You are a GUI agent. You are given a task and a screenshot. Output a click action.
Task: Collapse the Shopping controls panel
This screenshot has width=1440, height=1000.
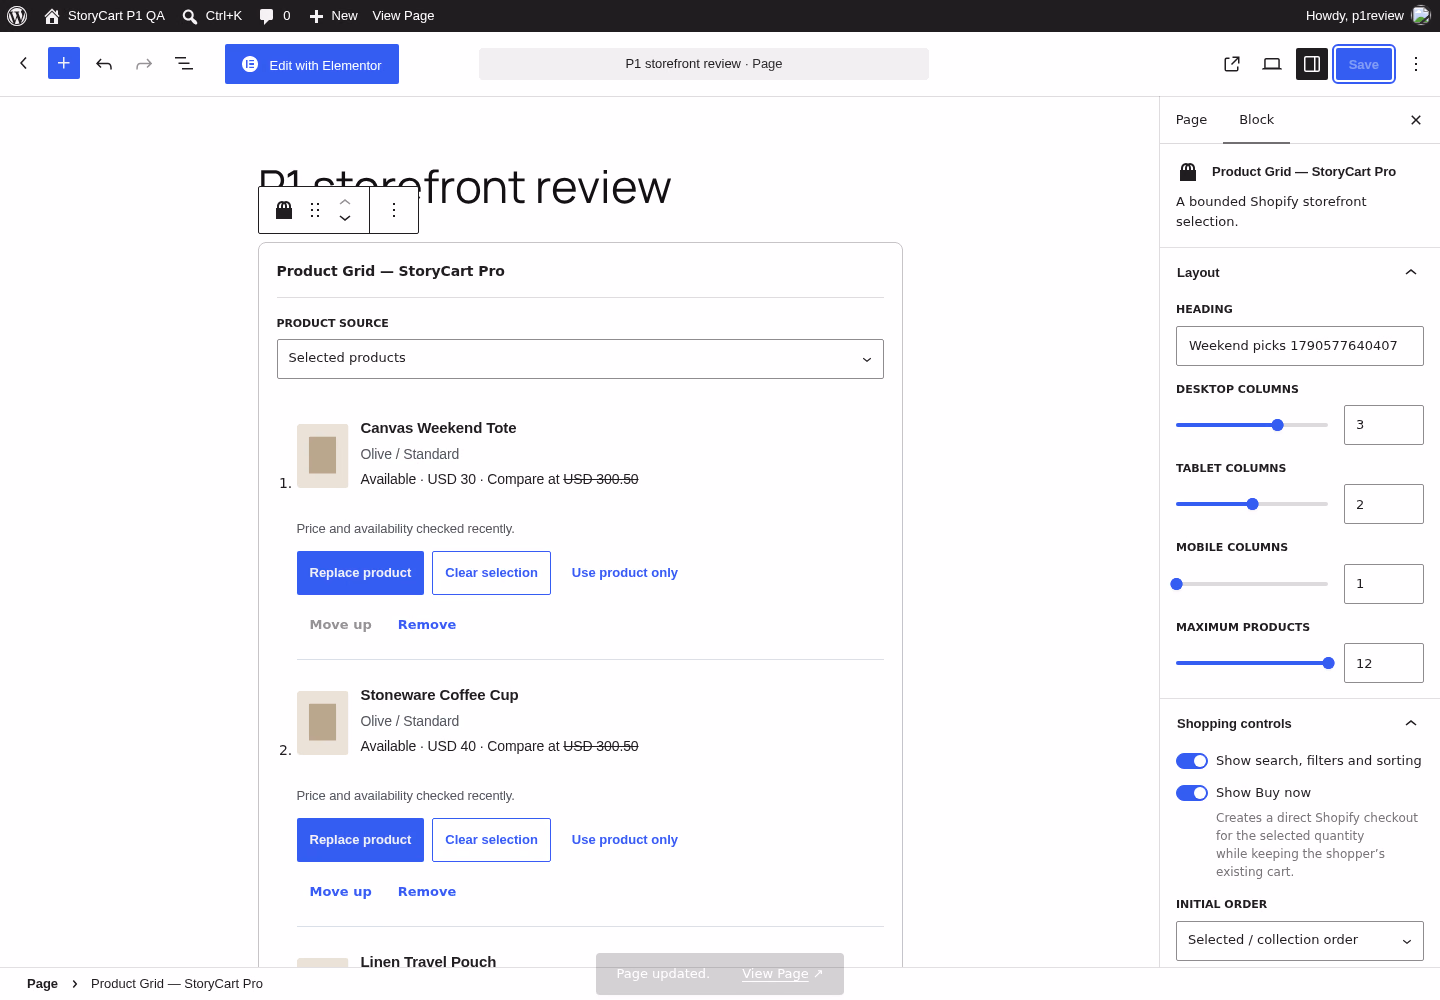coord(1300,723)
